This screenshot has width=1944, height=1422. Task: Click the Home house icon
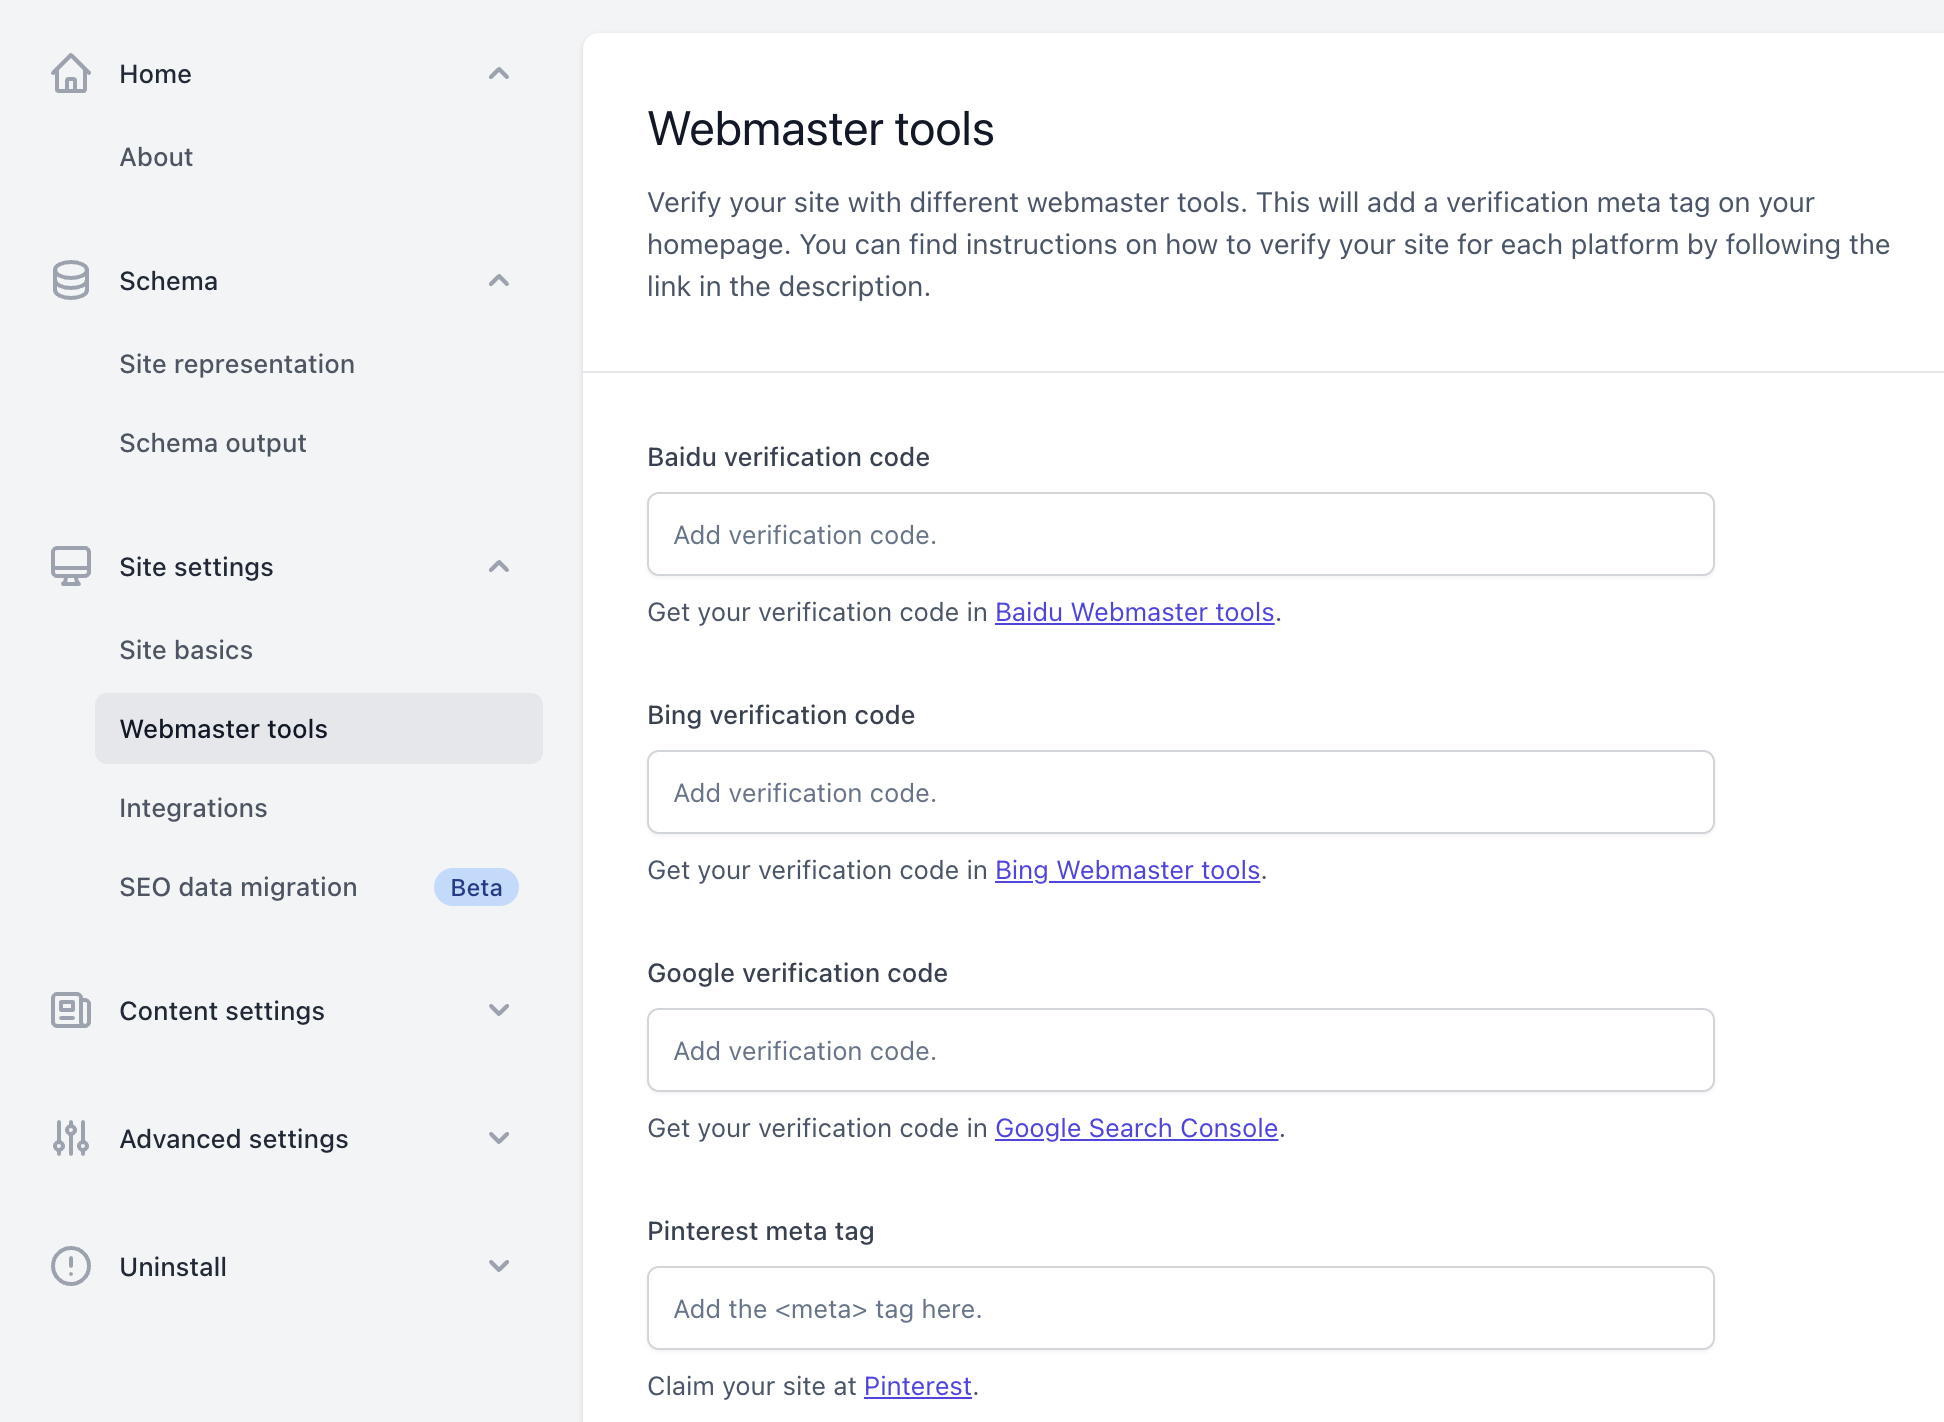tap(70, 74)
